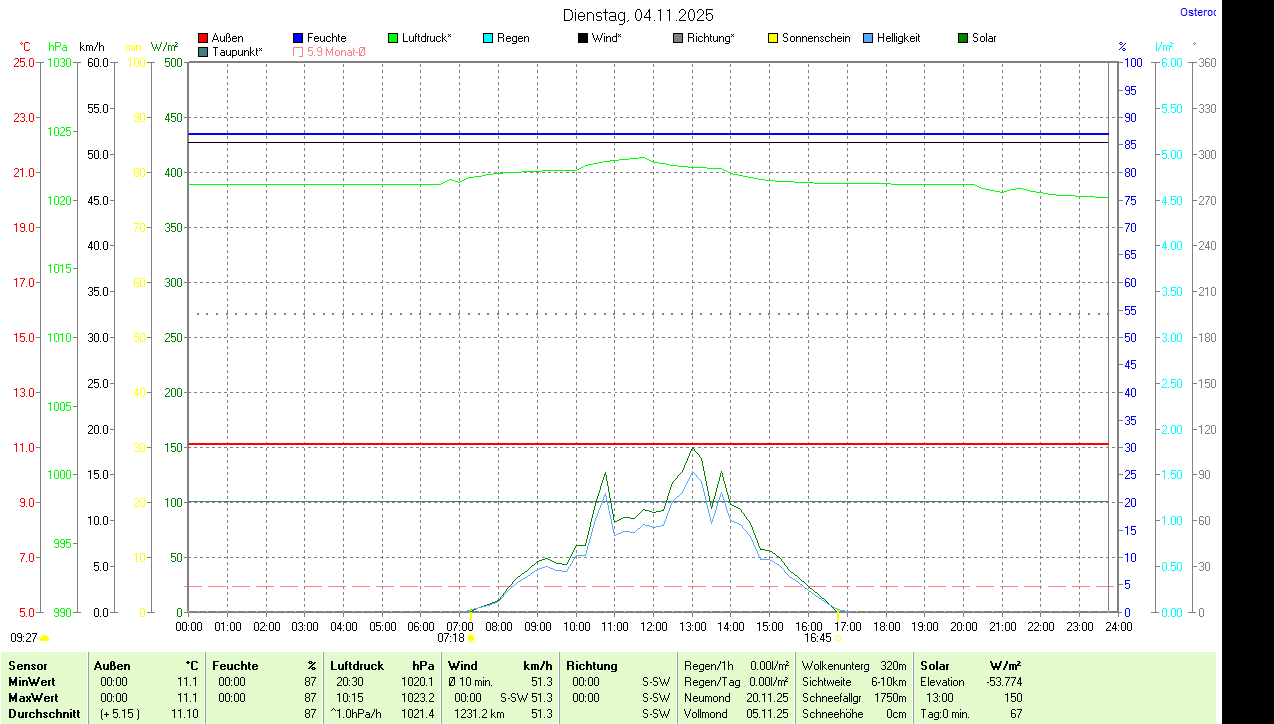
Task: Select the Solar column header in table
Action: (x=935, y=666)
